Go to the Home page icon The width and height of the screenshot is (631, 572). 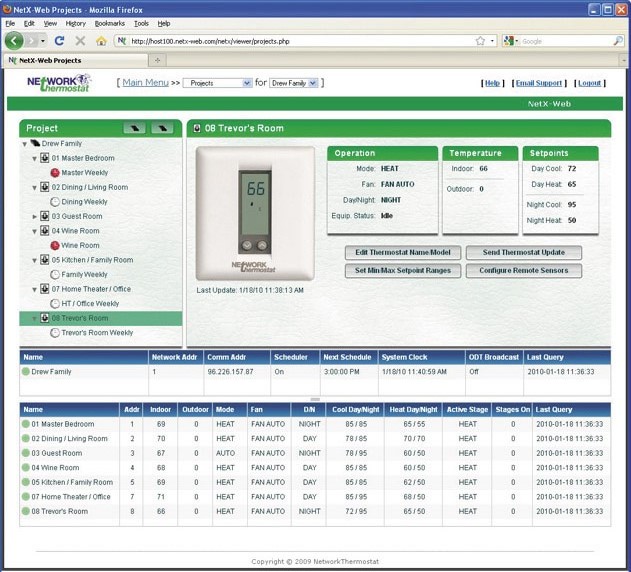(101, 41)
